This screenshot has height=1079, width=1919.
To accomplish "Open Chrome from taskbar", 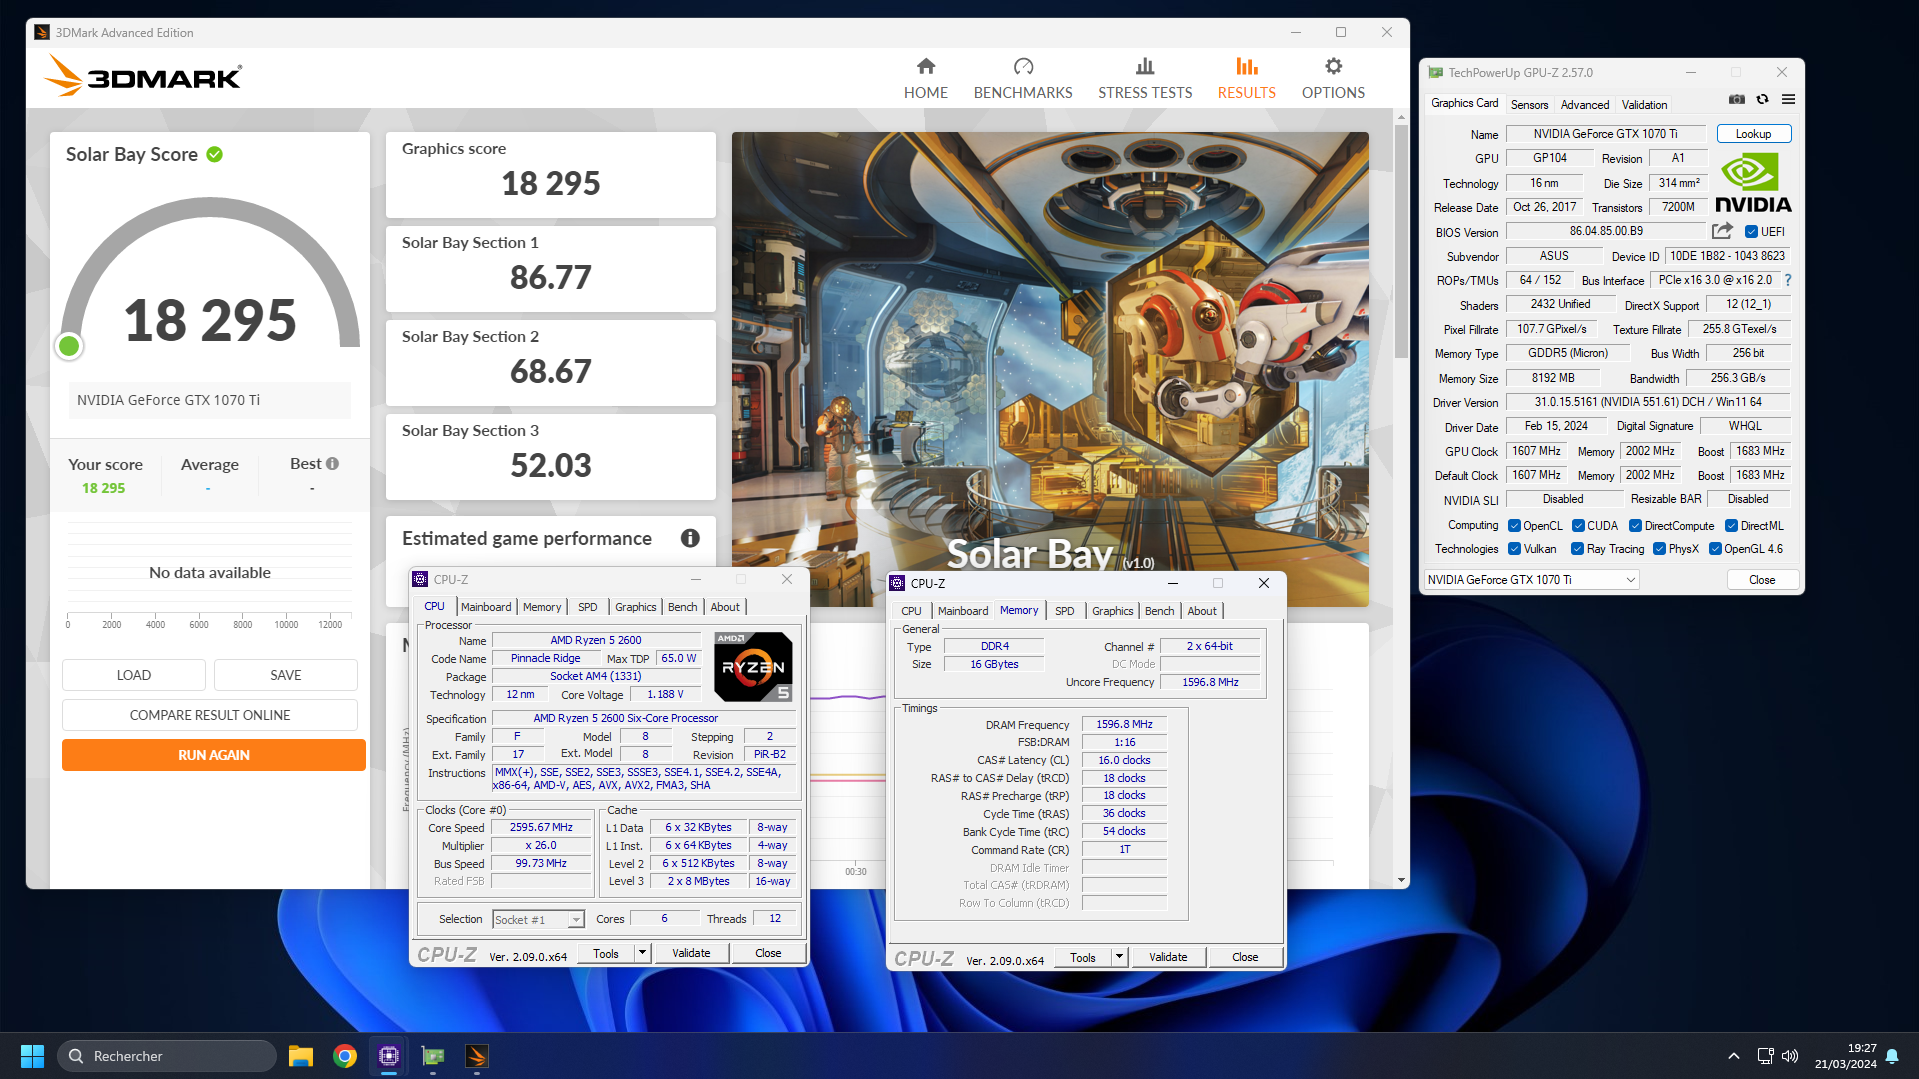I will pos(345,1056).
